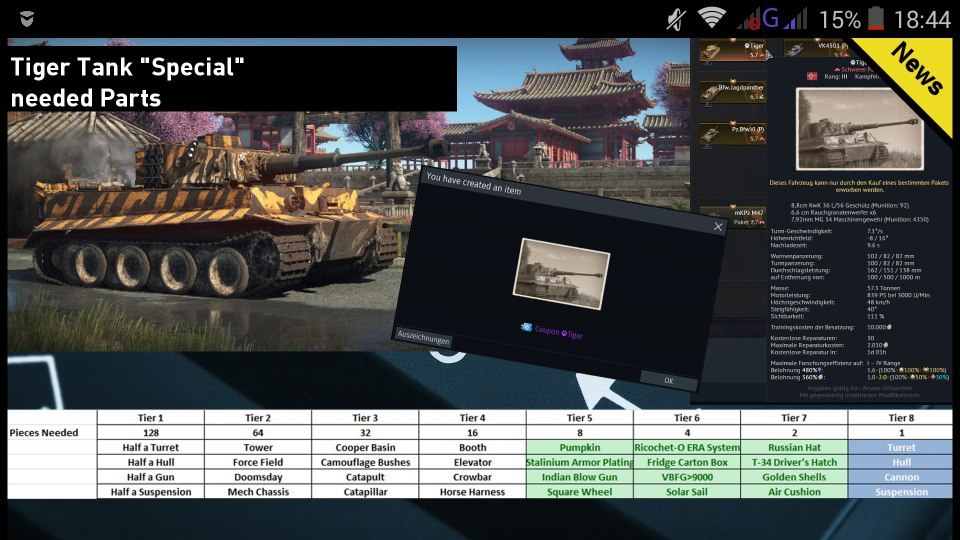Image resolution: width=960 pixels, height=540 pixels.
Task: Click the 'Camouflage Bushes' cell
Action: 365,462
